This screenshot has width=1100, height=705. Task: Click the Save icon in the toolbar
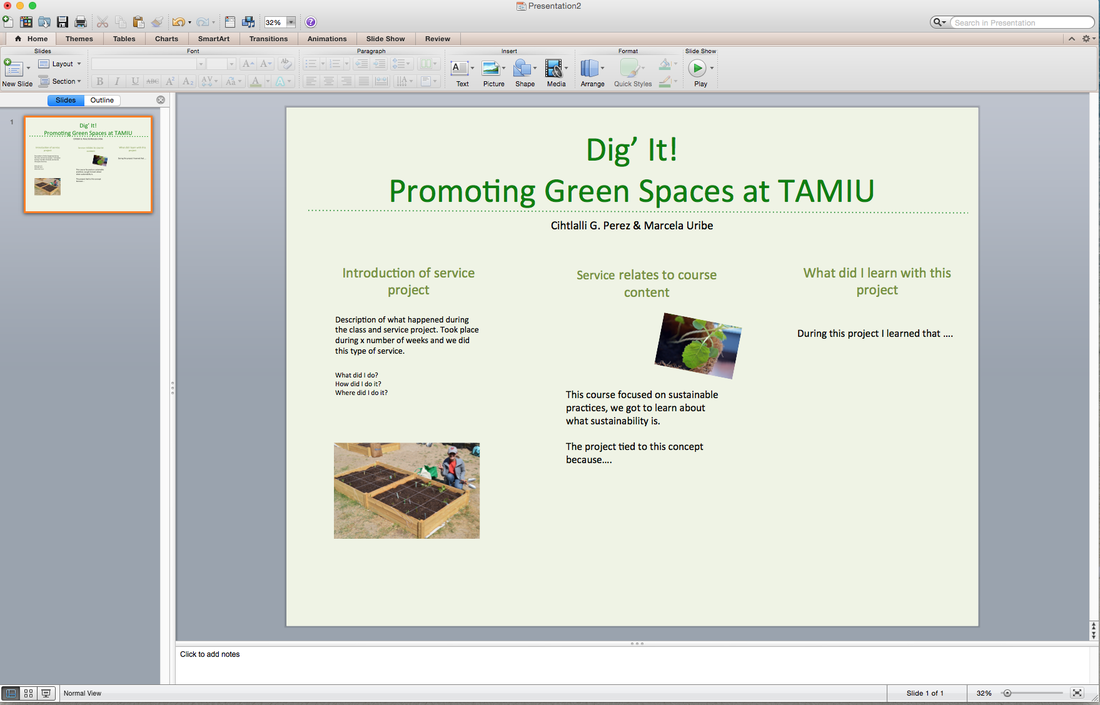[62, 22]
